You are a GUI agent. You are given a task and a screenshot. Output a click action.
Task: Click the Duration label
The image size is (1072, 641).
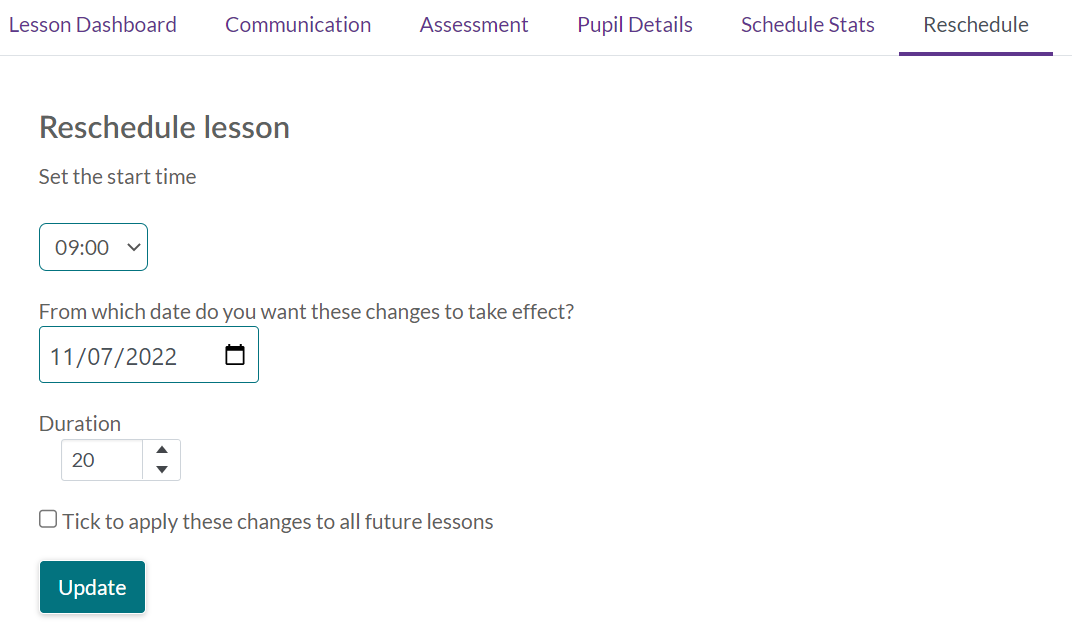tap(80, 424)
